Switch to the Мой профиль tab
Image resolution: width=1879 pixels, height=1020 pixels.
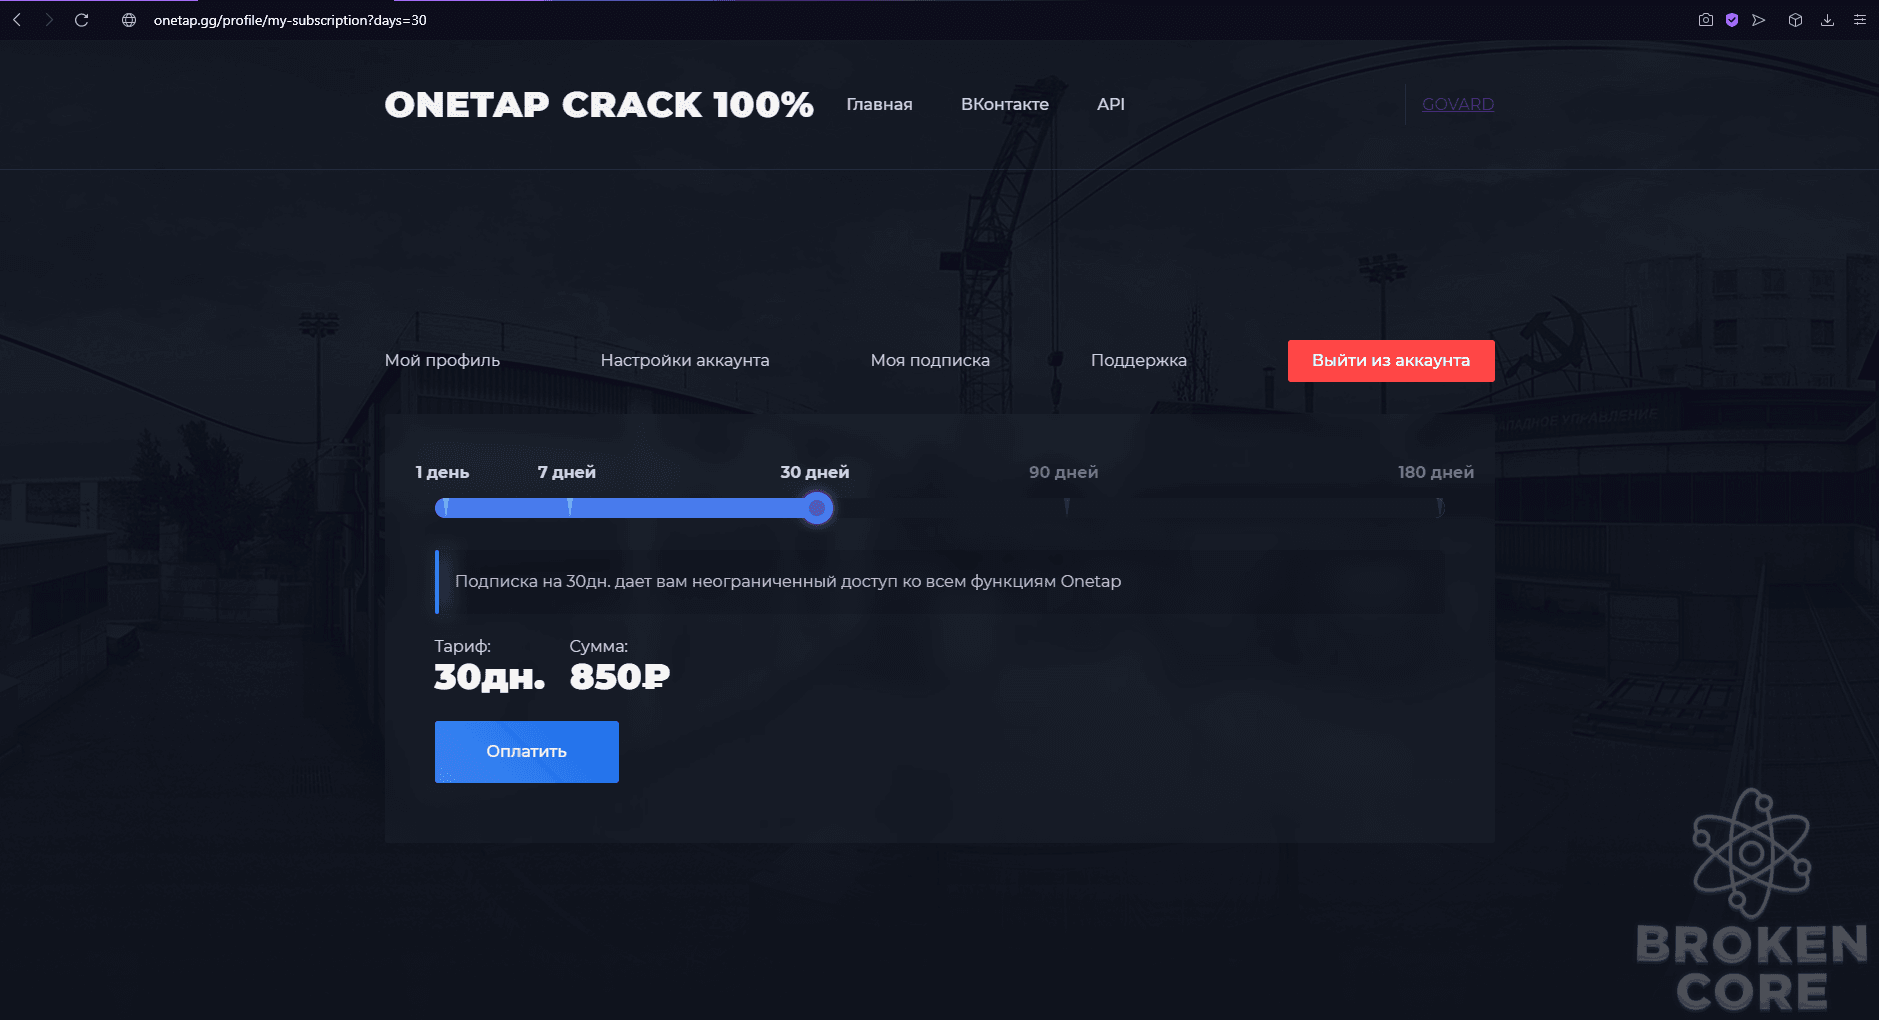[x=442, y=360]
